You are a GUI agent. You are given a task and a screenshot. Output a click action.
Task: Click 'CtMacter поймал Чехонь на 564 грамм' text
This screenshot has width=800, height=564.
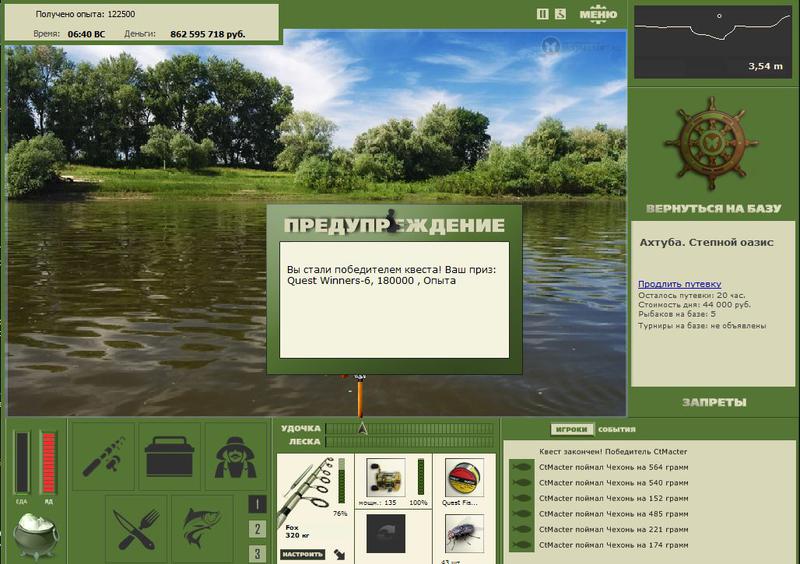pos(613,467)
